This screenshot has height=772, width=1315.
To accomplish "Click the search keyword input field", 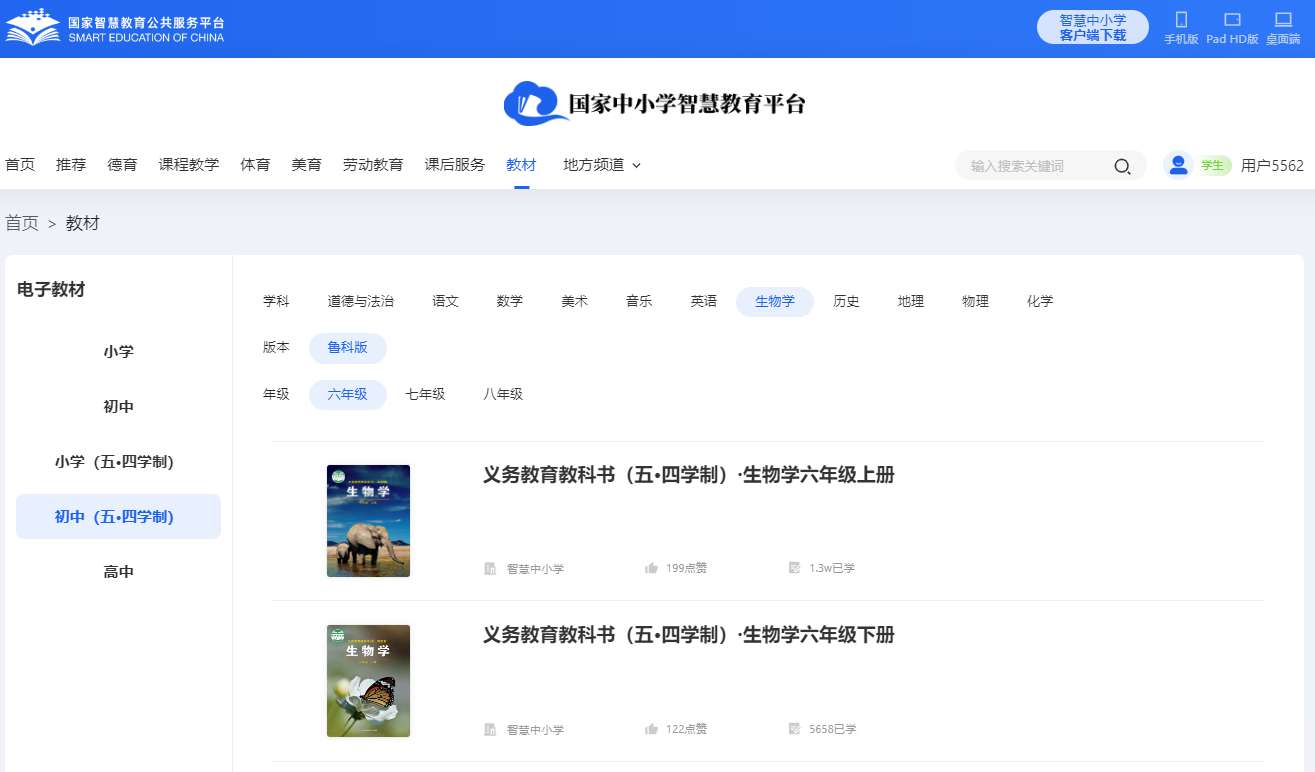I will coord(1035,166).
